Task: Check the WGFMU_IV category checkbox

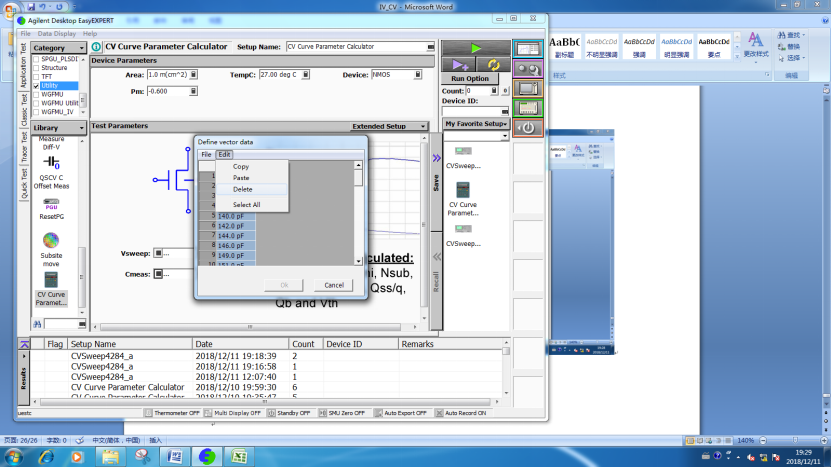Action: tap(37, 112)
